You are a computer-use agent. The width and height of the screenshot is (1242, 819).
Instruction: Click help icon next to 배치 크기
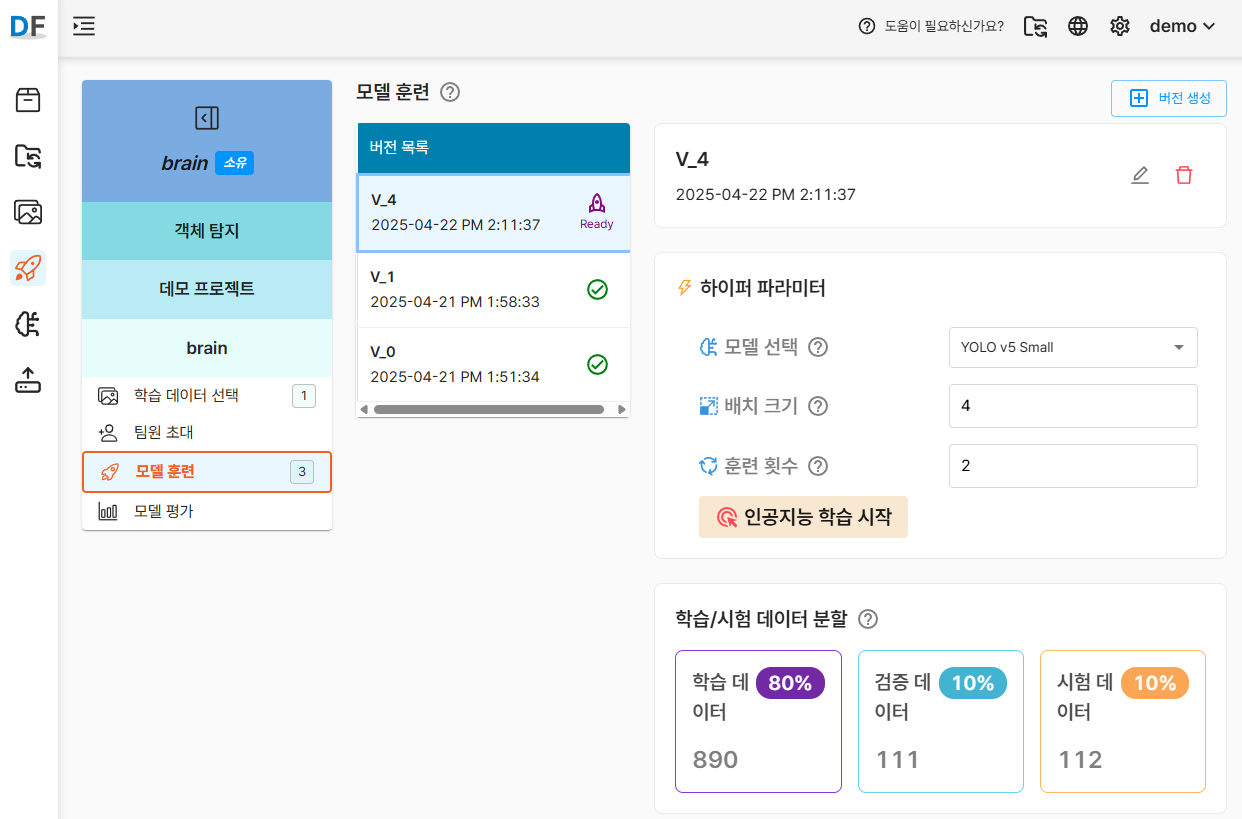coord(818,406)
